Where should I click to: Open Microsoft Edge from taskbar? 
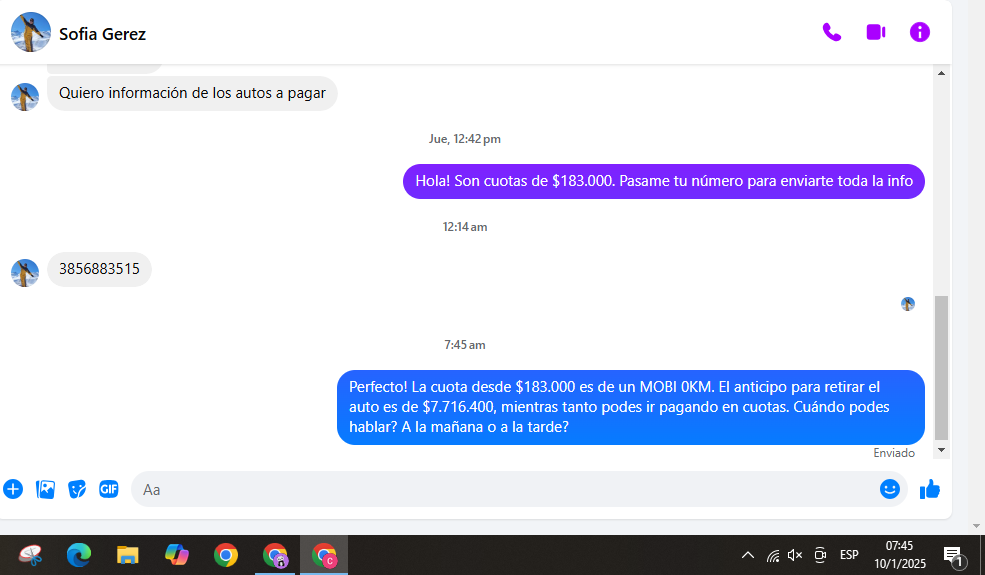(x=79, y=555)
